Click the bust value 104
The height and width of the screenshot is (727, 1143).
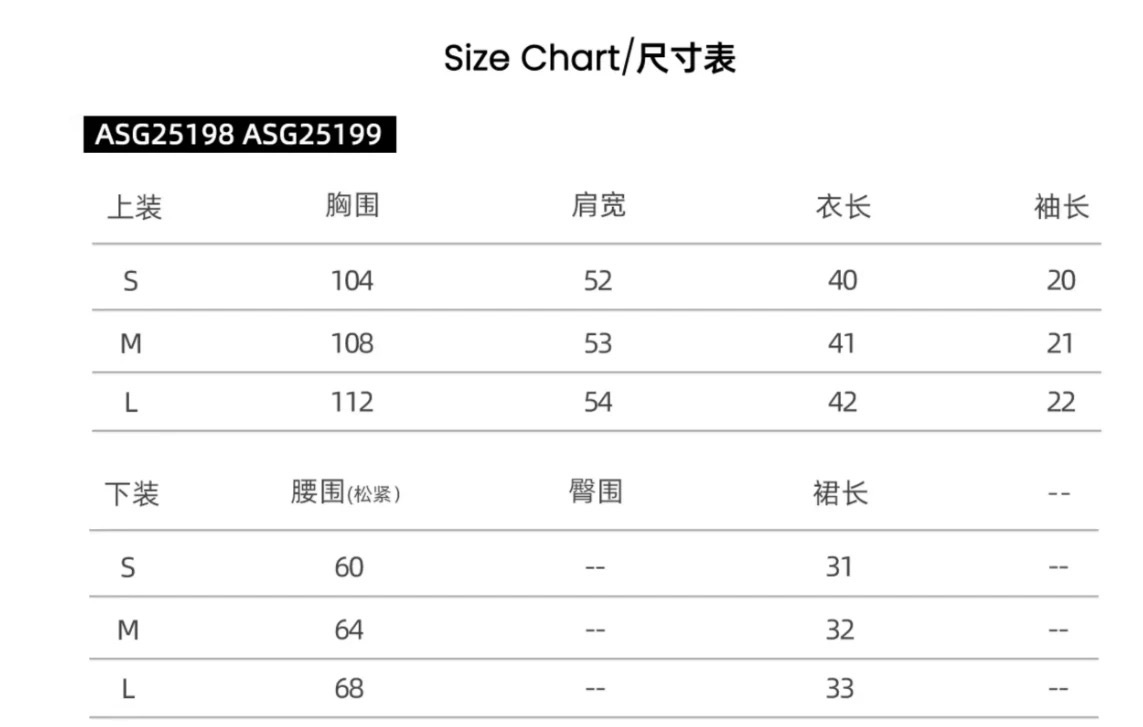point(352,281)
